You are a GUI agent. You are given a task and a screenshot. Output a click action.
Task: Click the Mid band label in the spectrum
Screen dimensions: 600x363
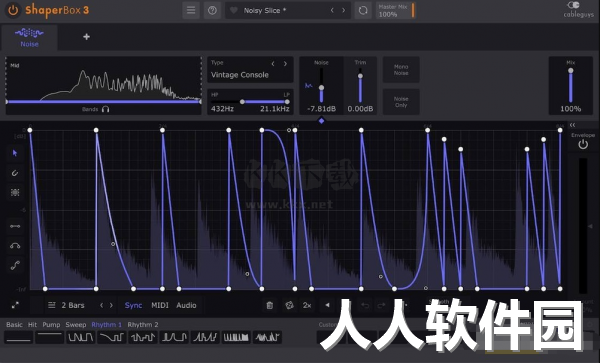click(x=15, y=65)
